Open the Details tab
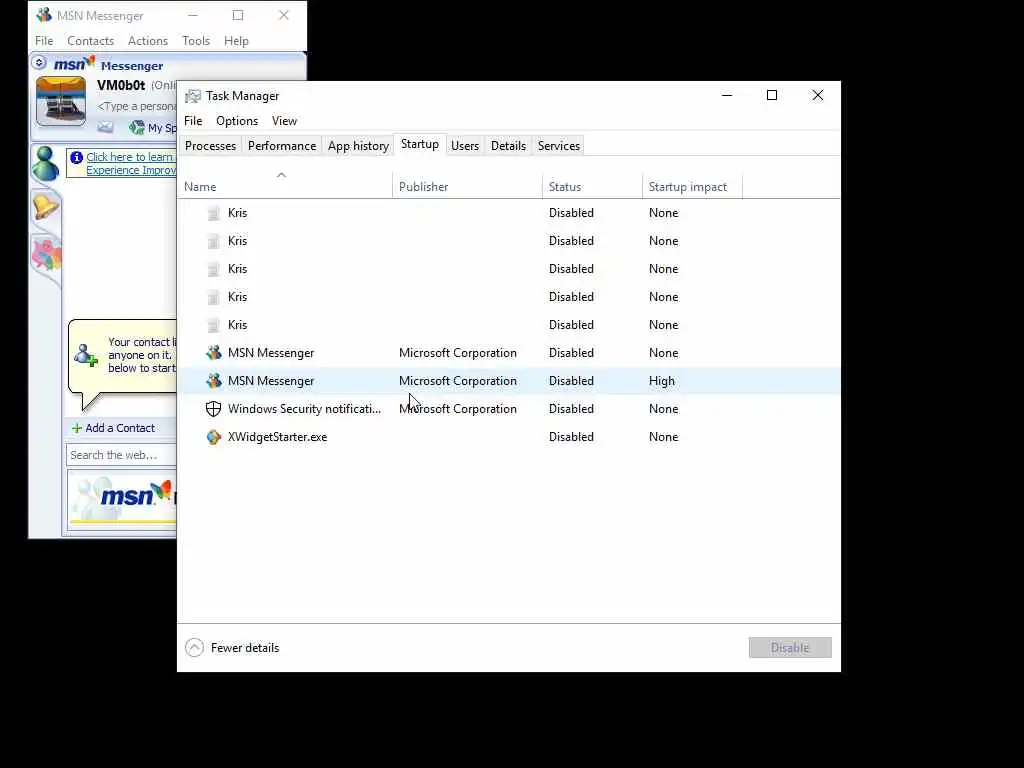The height and width of the screenshot is (768, 1024). click(508, 146)
